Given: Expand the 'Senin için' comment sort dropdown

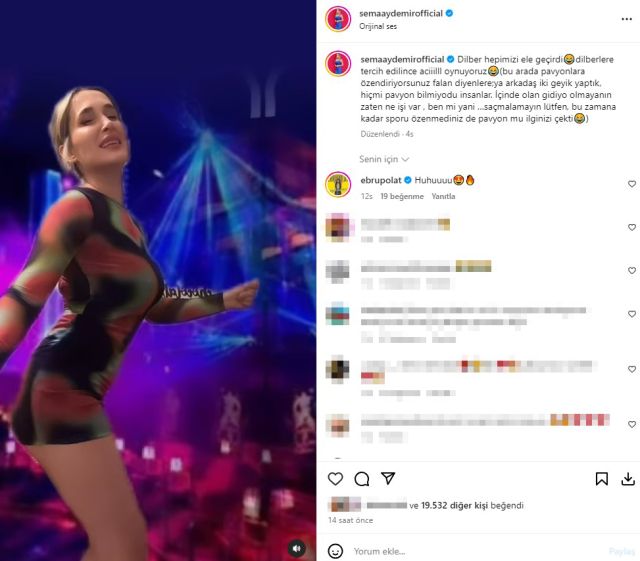Looking at the screenshot, I should click(x=384, y=159).
